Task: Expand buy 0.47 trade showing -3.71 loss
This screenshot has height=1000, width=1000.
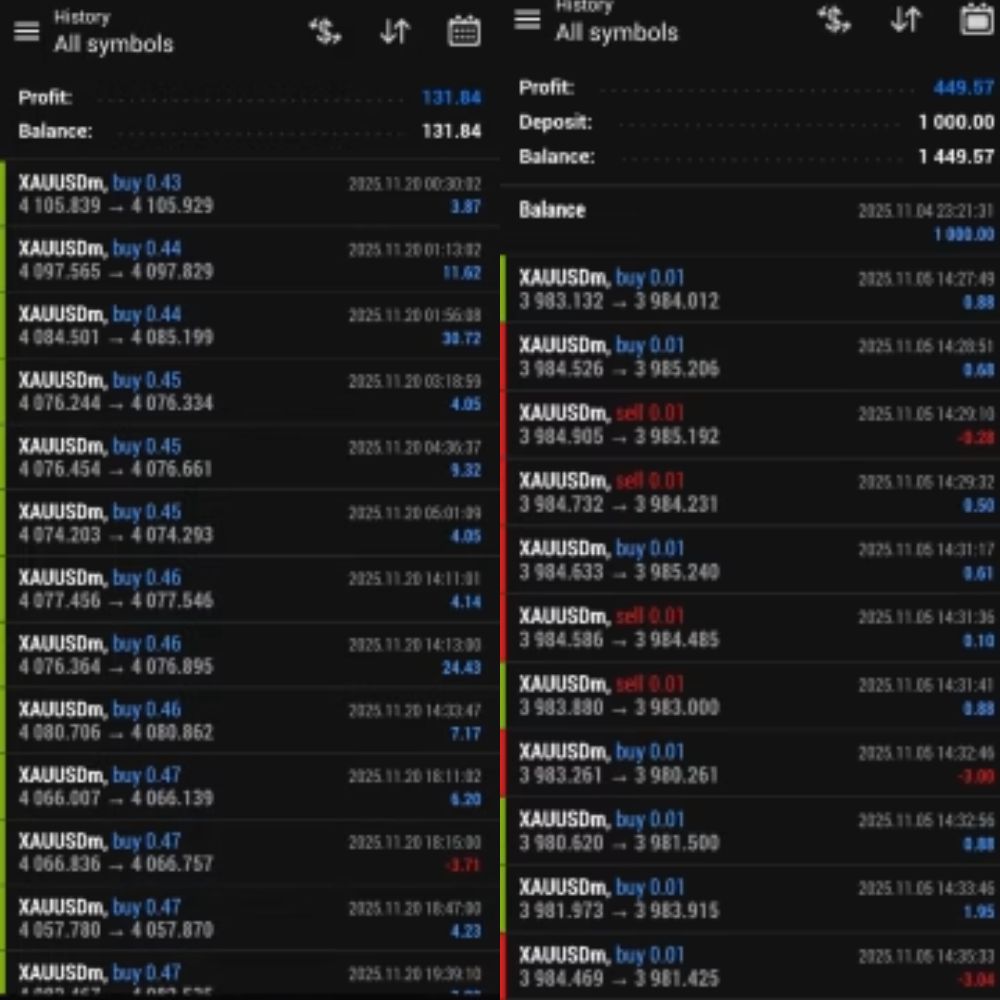Action: [250, 853]
